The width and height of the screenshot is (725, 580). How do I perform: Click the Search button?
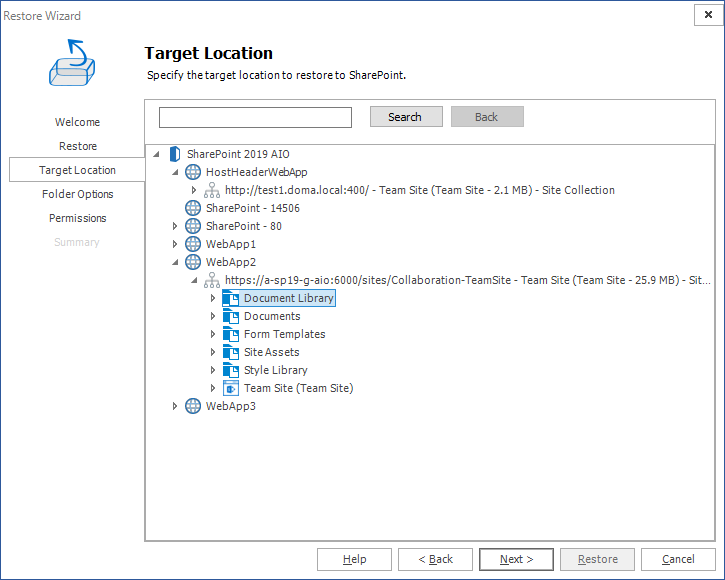(406, 117)
